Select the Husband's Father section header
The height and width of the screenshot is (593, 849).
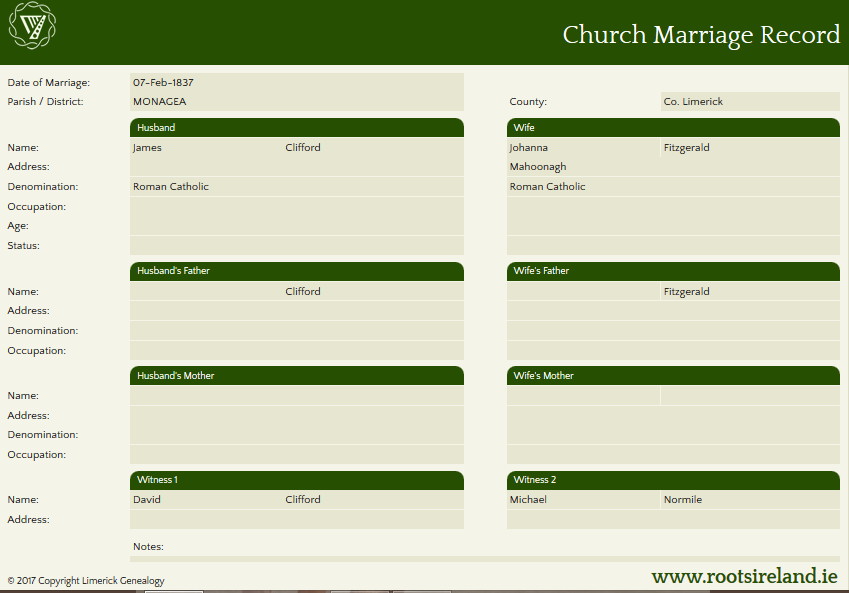(296, 271)
